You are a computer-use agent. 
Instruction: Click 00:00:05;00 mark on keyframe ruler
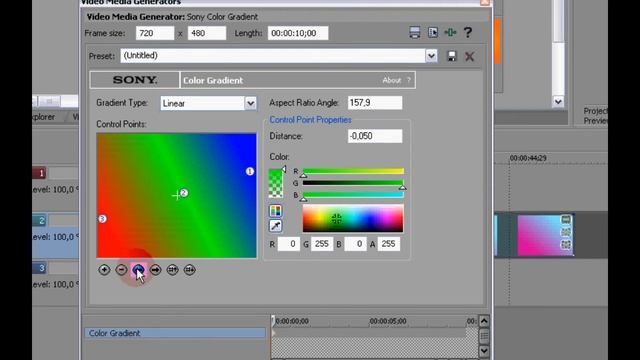pyautogui.click(x=388, y=321)
